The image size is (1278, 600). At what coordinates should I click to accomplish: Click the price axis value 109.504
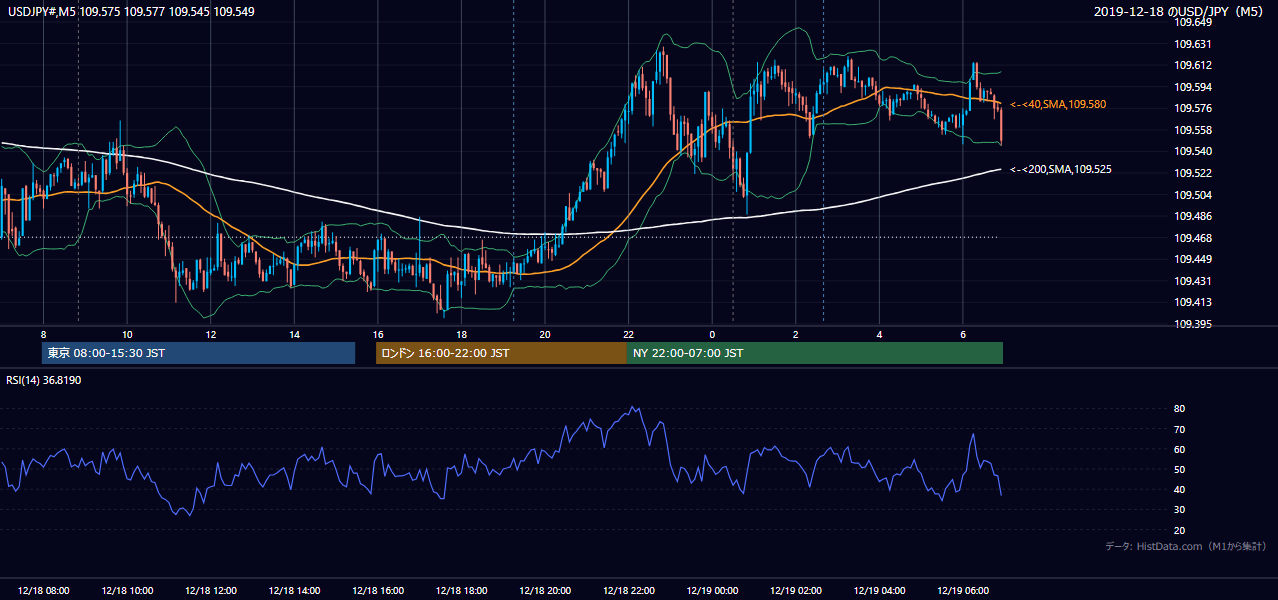tap(1192, 195)
